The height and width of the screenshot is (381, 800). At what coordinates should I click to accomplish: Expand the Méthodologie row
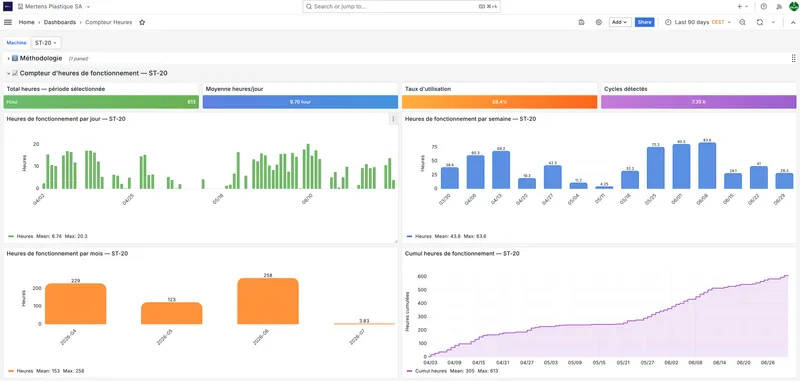tap(9, 58)
